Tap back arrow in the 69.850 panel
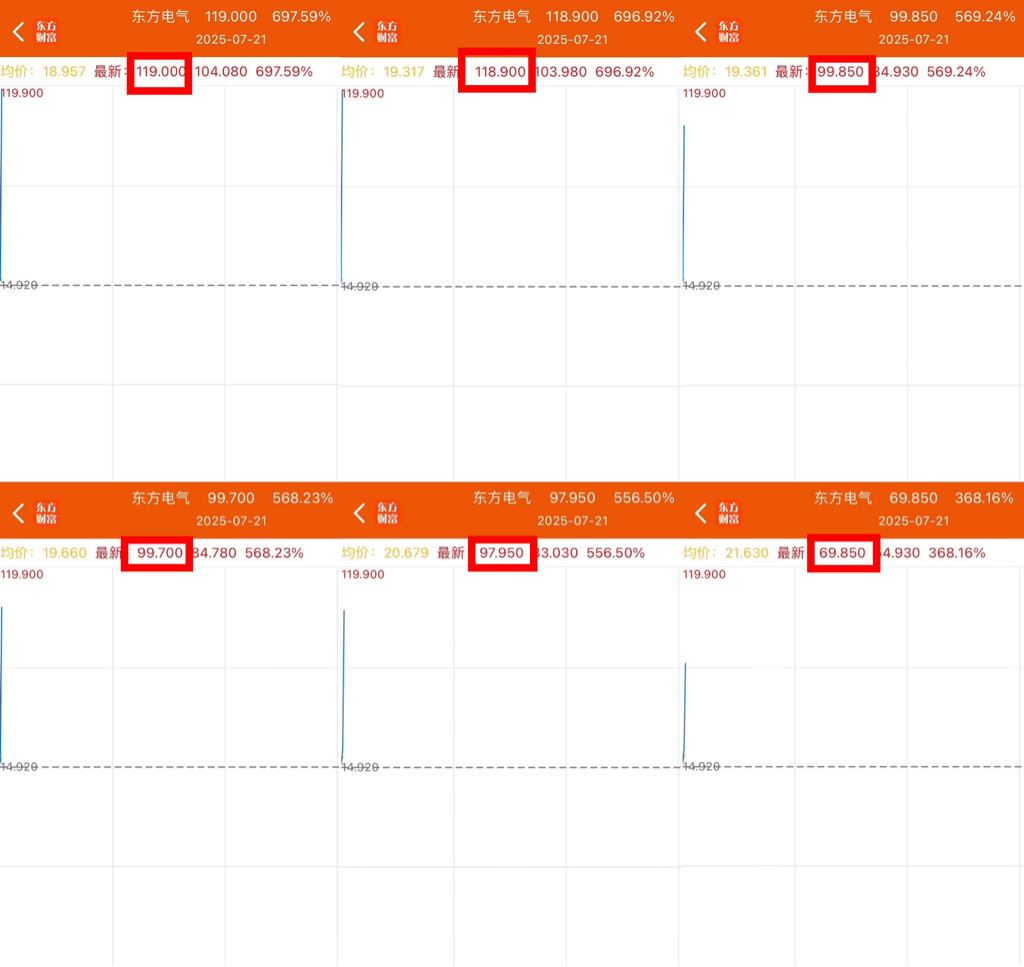Screen dimensions: 1024x967 coord(701,513)
